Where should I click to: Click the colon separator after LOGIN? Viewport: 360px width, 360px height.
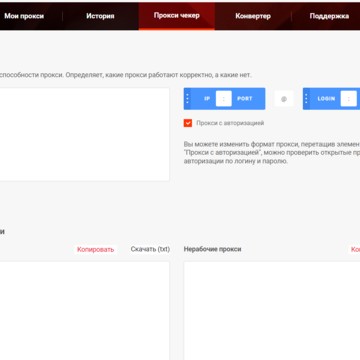tap(348, 99)
